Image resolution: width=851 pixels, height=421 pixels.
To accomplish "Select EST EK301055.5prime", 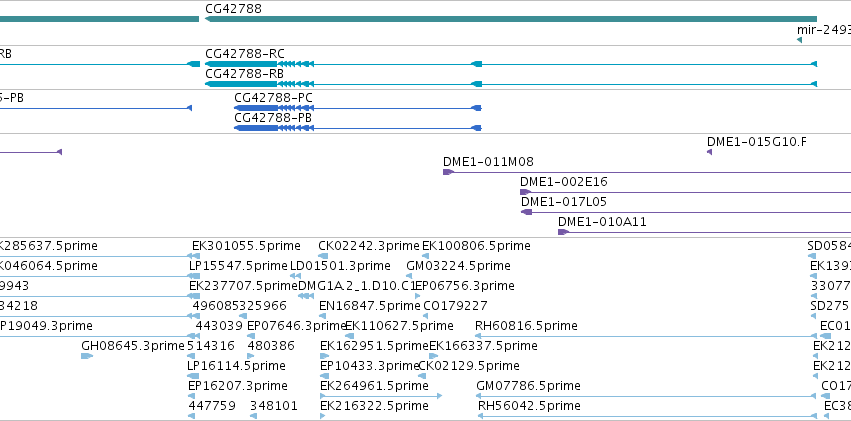I will coord(246,246).
